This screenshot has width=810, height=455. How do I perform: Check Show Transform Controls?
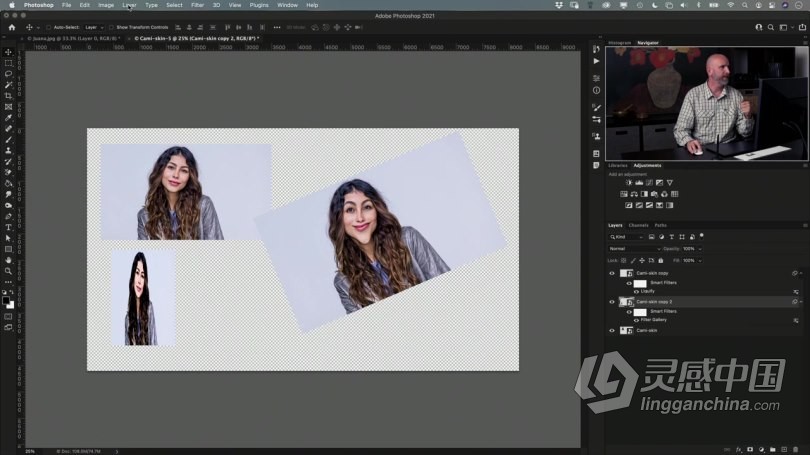(x=112, y=27)
